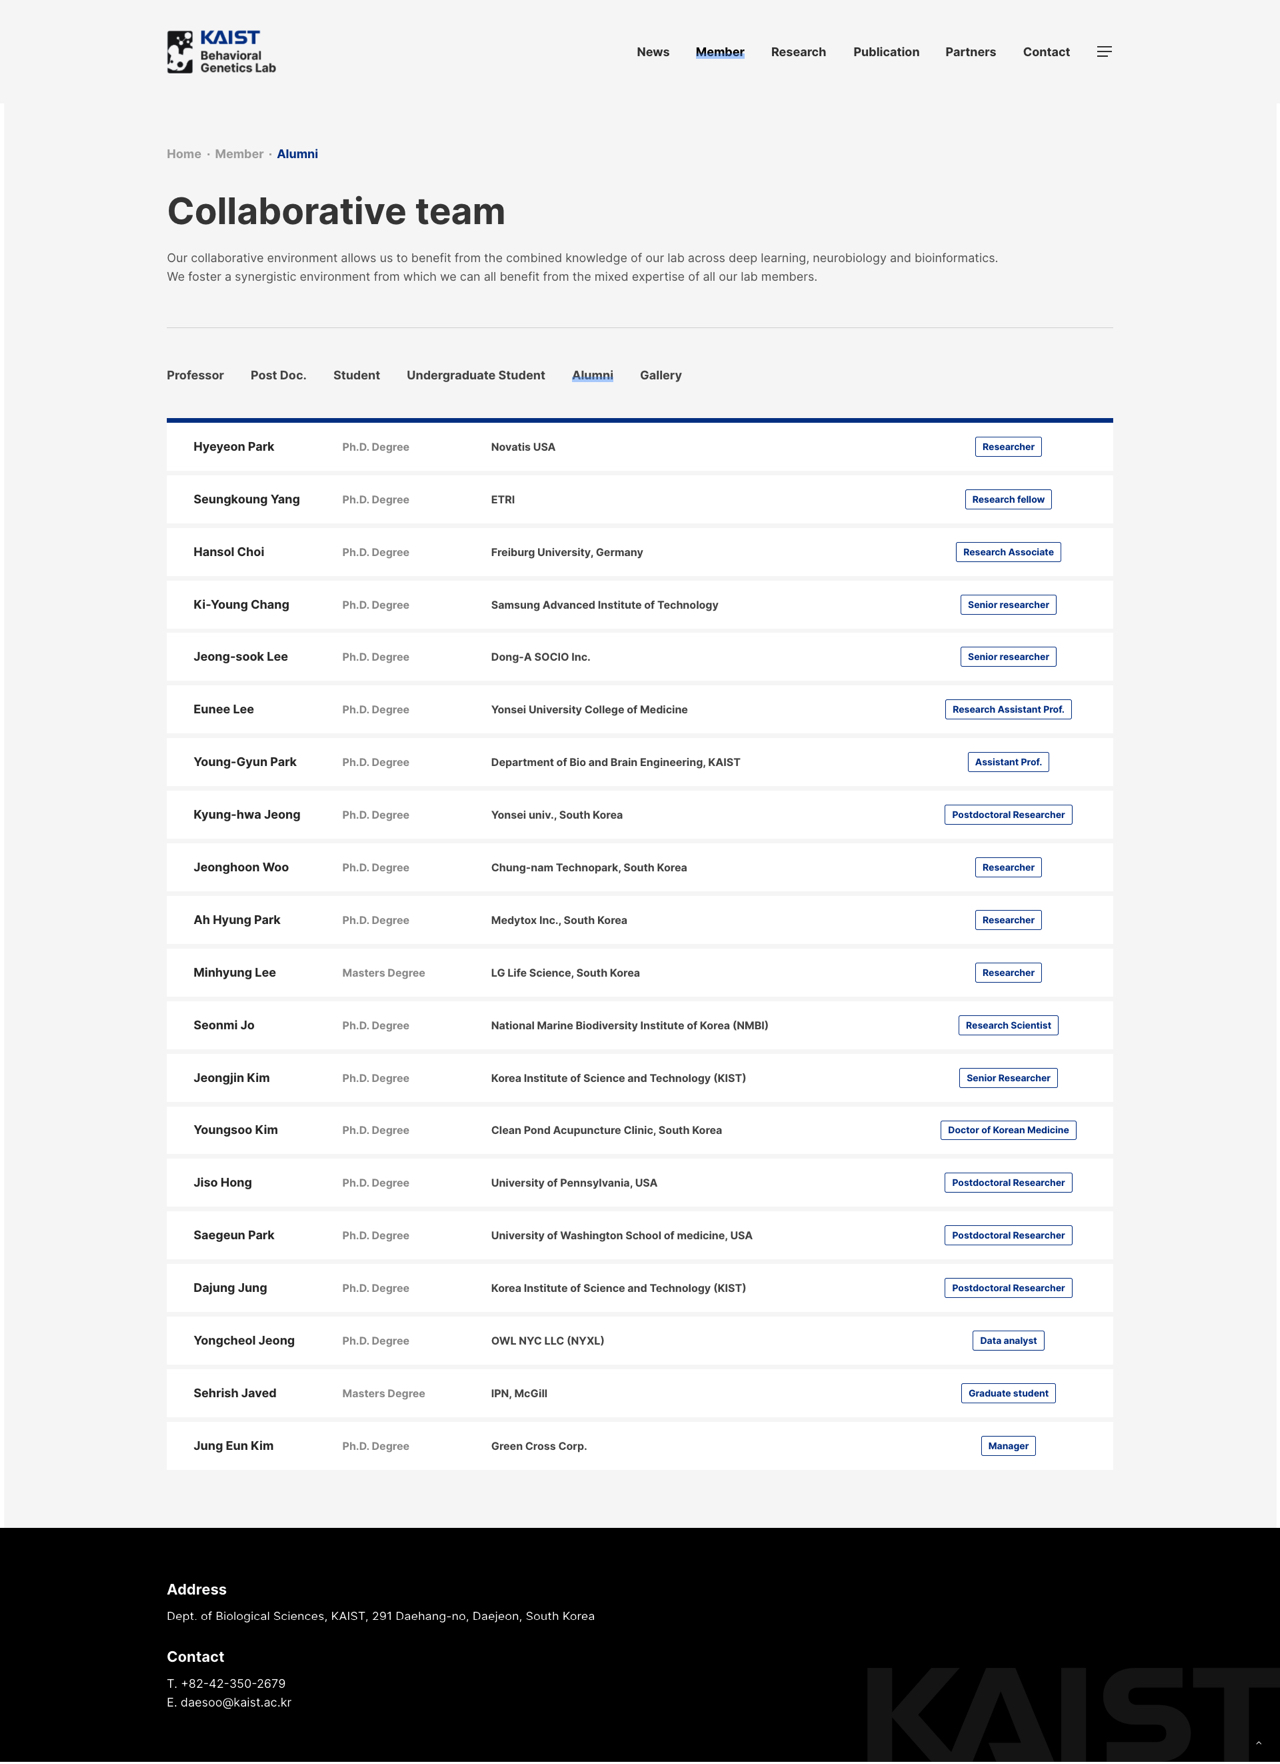Open the Contact menu
The image size is (1280, 1764).
point(1046,52)
